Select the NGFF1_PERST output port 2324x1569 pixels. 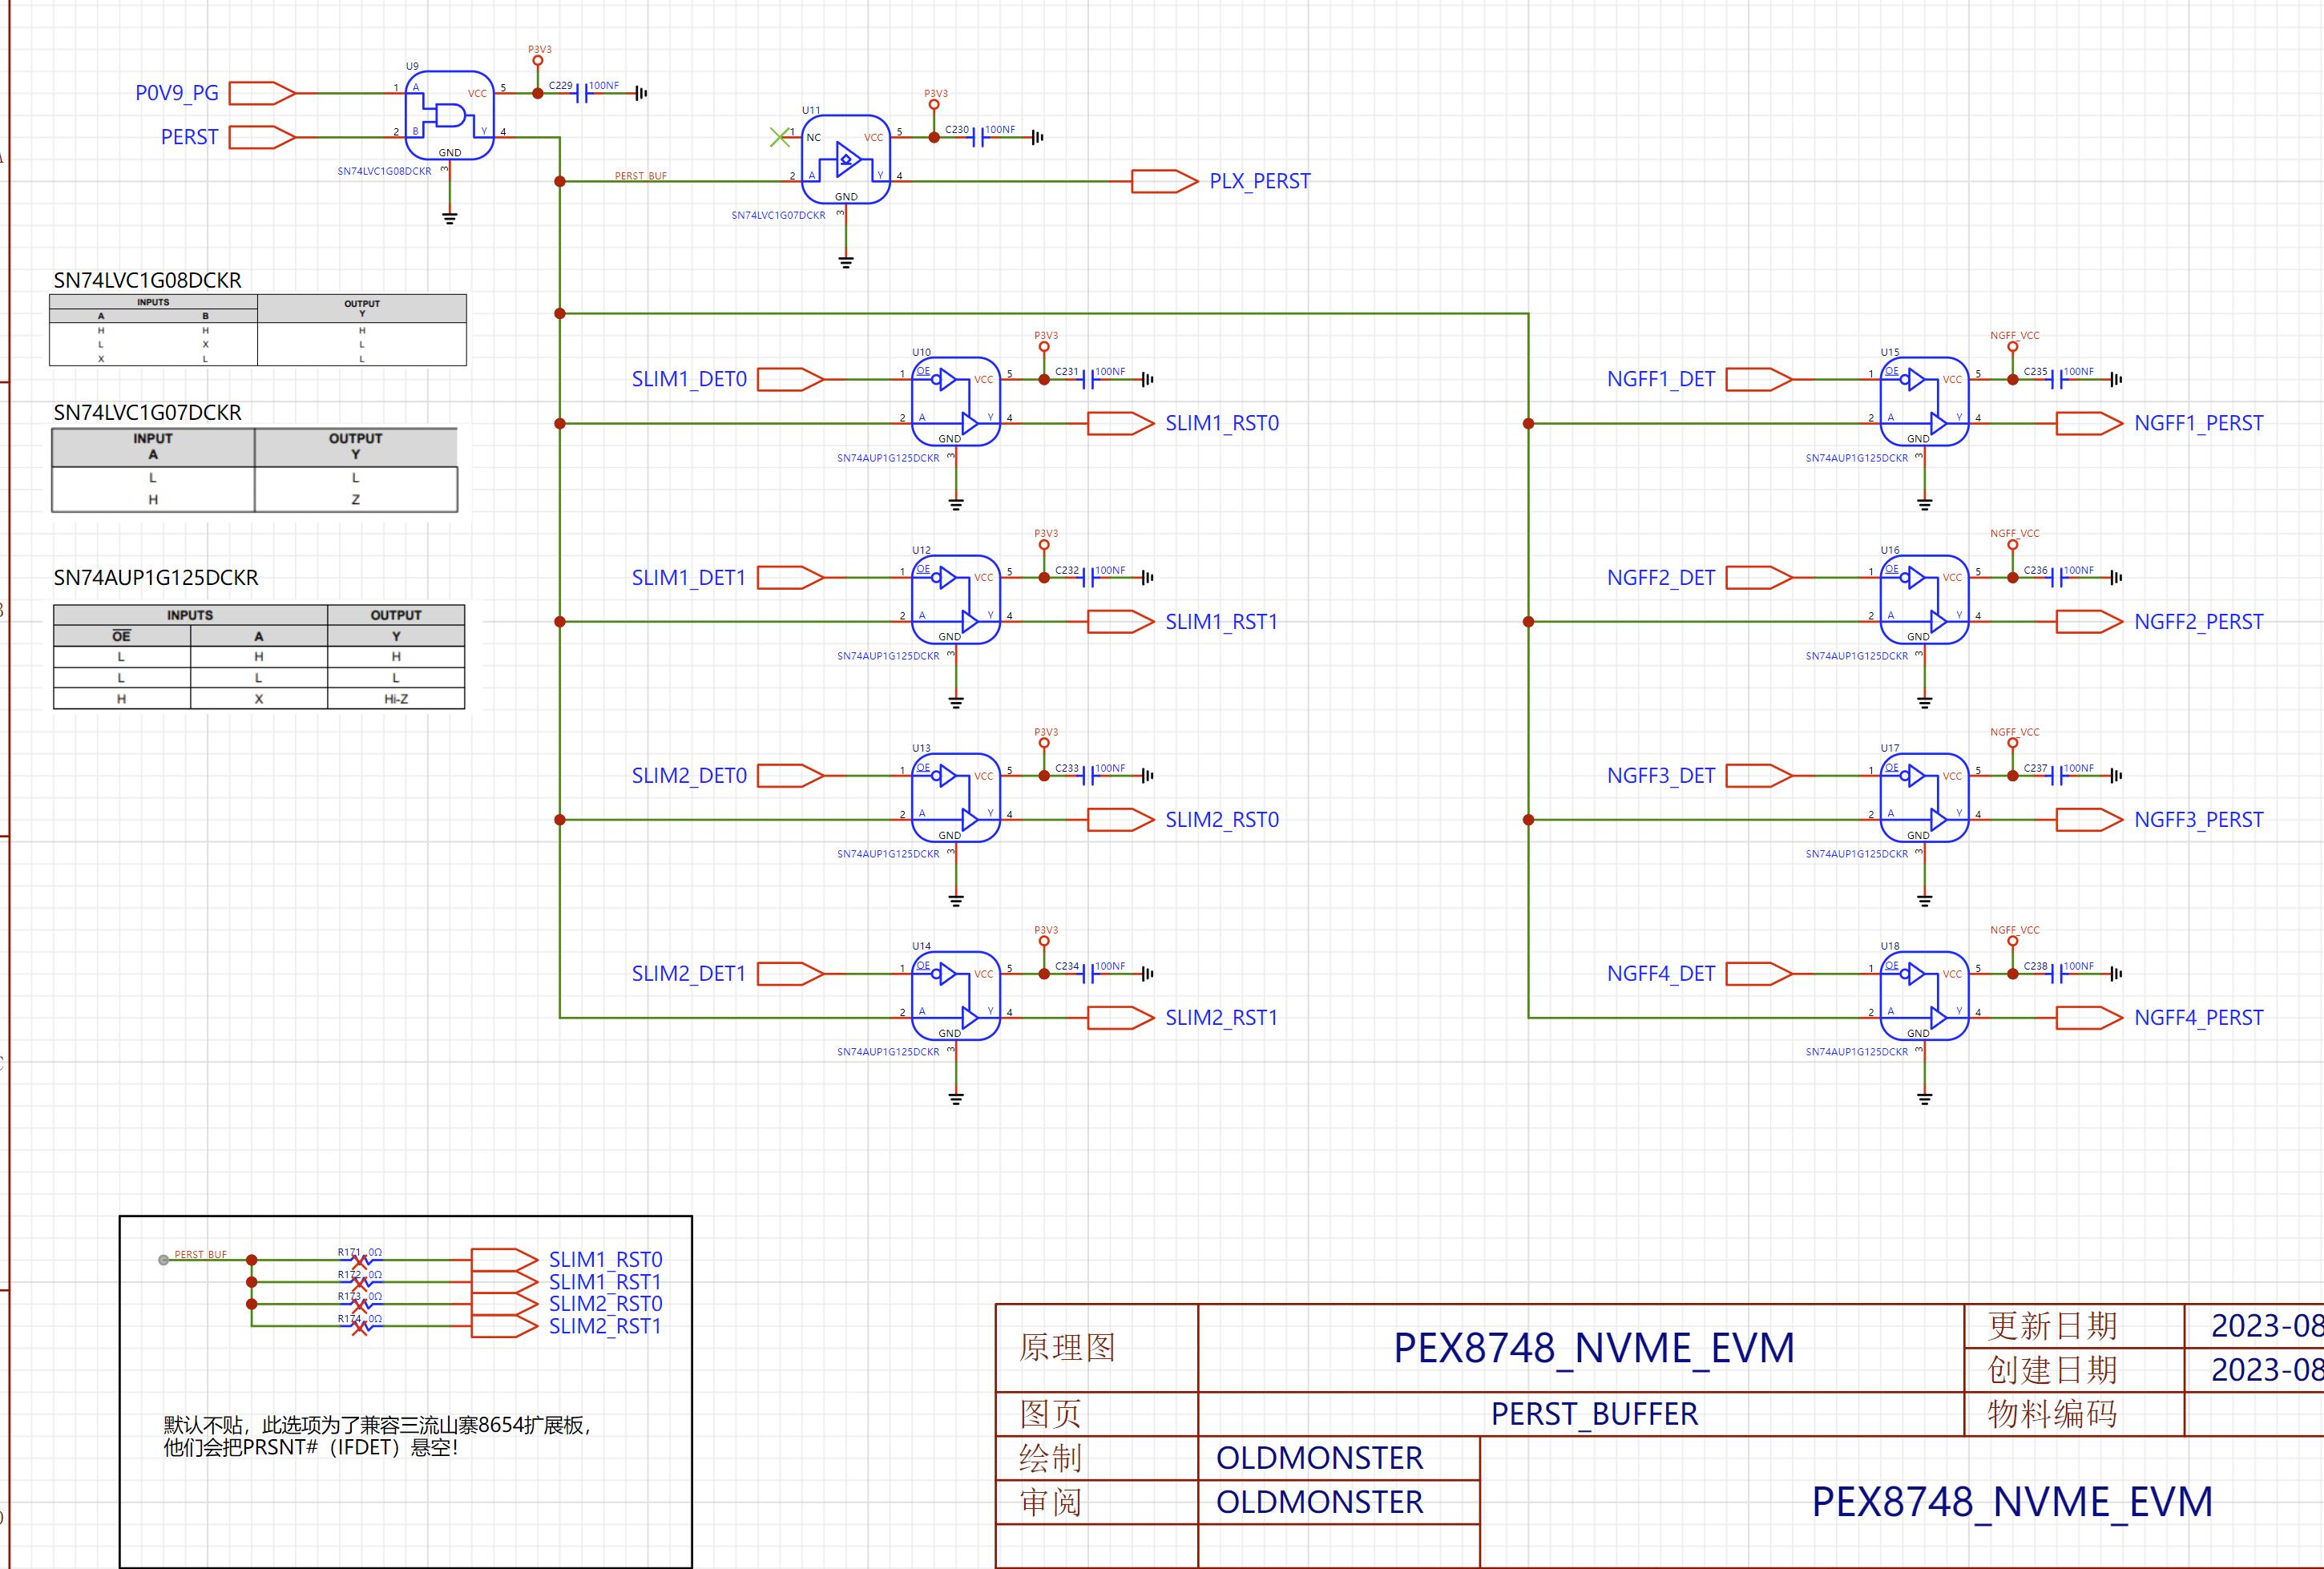click(2089, 423)
